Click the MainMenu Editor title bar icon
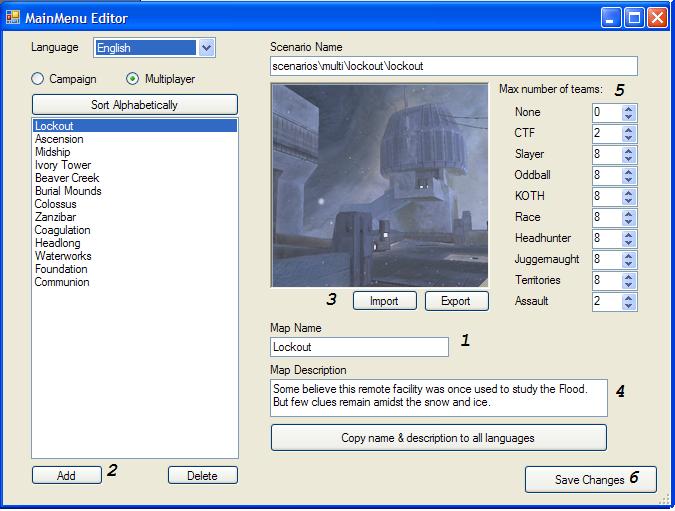675x511 pixels. click(x=13, y=18)
